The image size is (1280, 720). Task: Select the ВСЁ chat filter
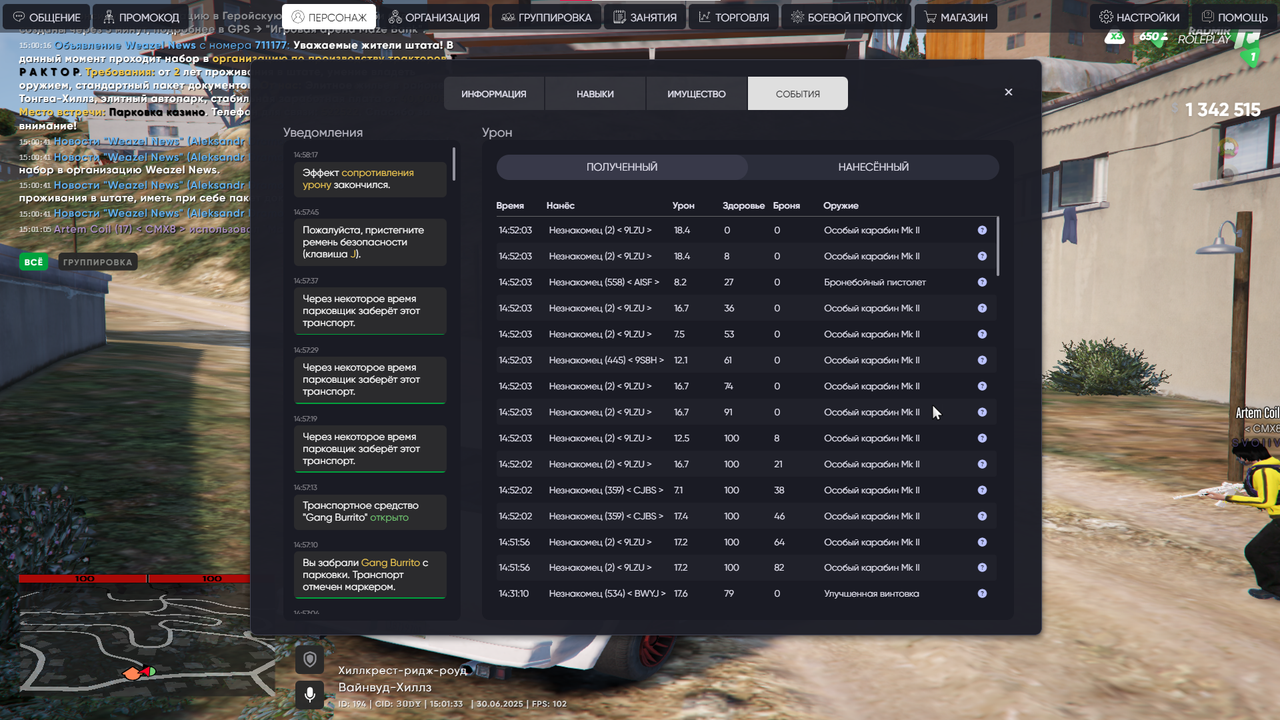click(33, 262)
